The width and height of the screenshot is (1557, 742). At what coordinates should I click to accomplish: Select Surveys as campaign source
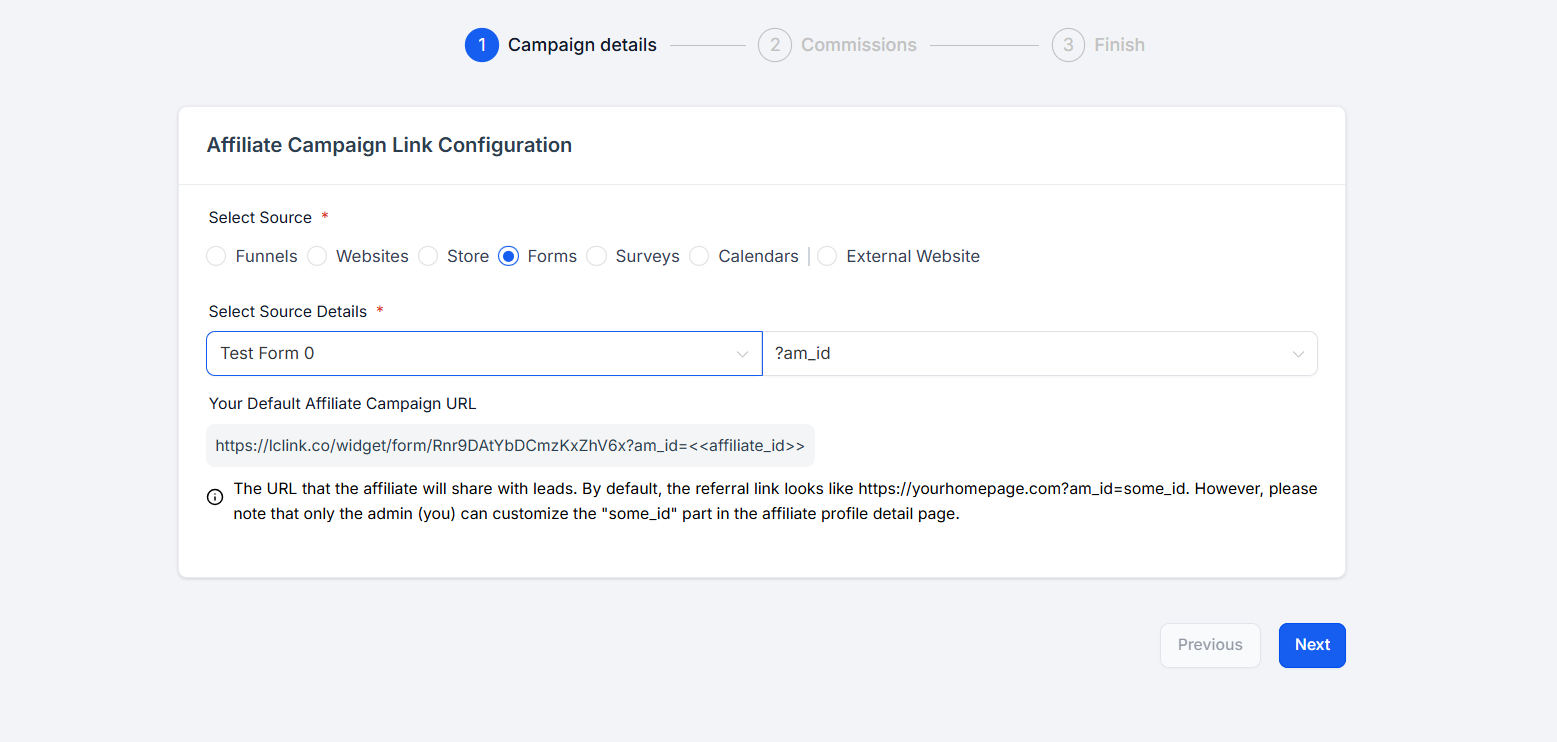(x=596, y=256)
